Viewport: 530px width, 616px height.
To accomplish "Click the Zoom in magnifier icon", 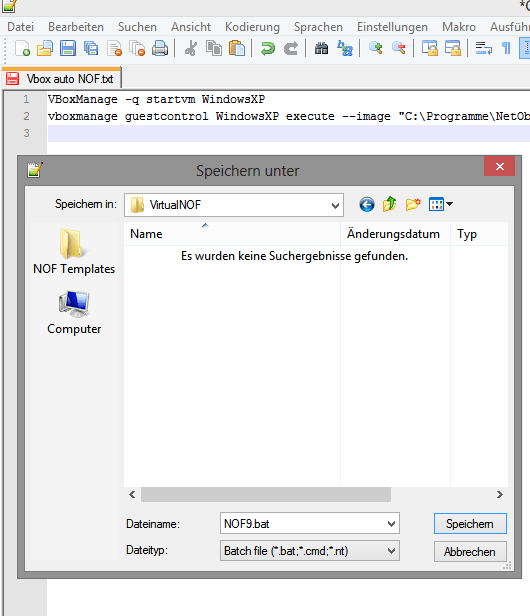I will [376, 49].
